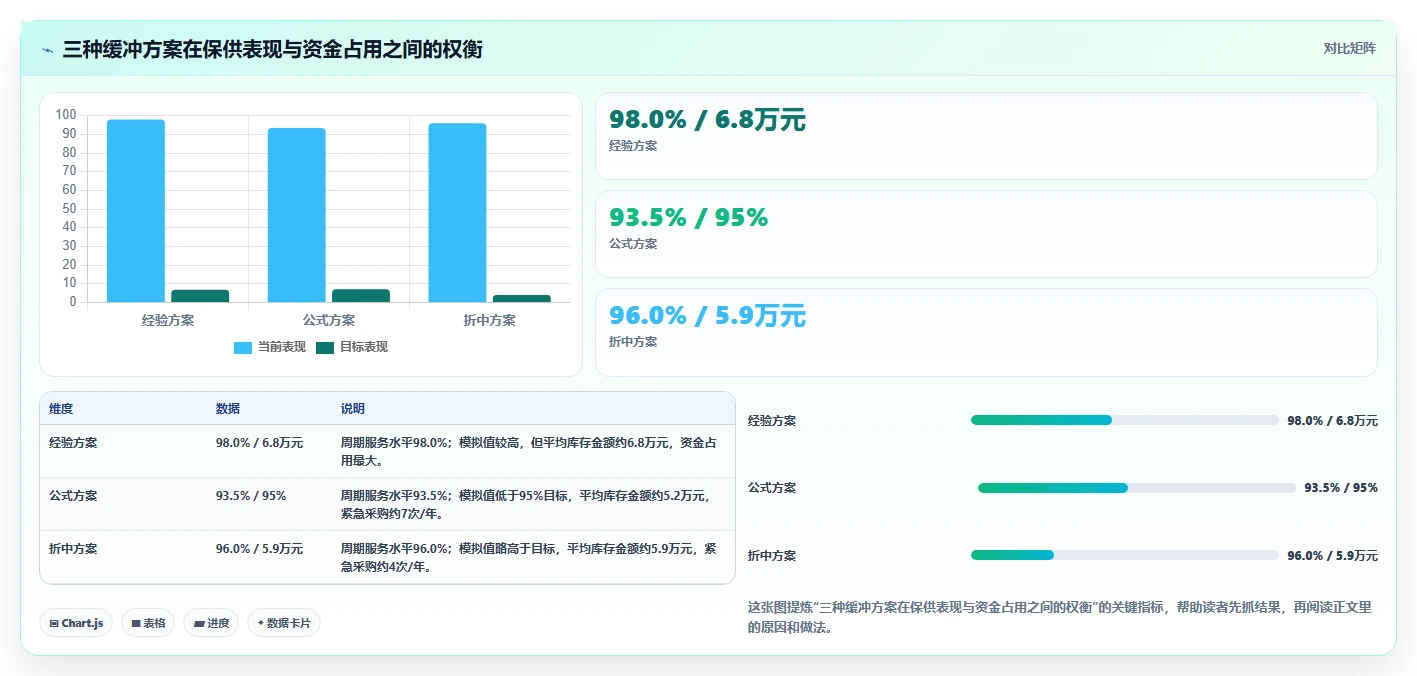Click the dark green 目标表现 legend box

coord(325,348)
